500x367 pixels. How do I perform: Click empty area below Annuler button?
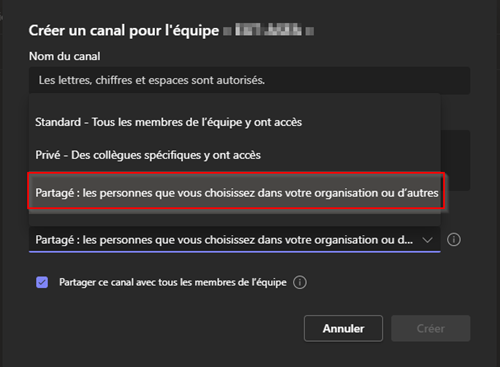click(x=343, y=354)
